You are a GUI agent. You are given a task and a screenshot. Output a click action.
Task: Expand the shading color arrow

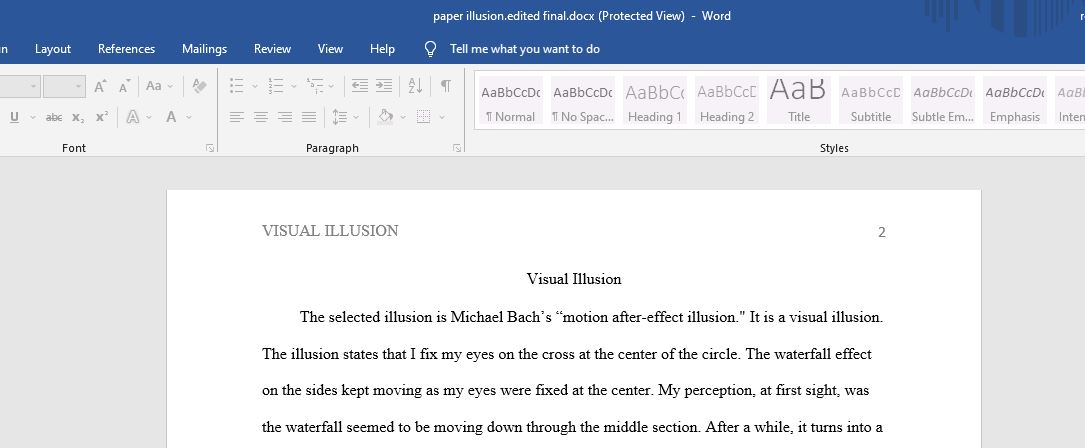tap(403, 117)
